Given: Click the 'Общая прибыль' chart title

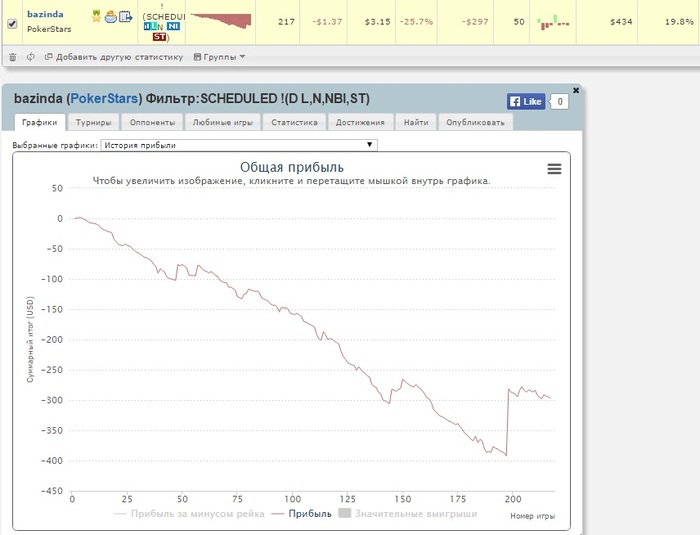Looking at the screenshot, I should 292,167.
